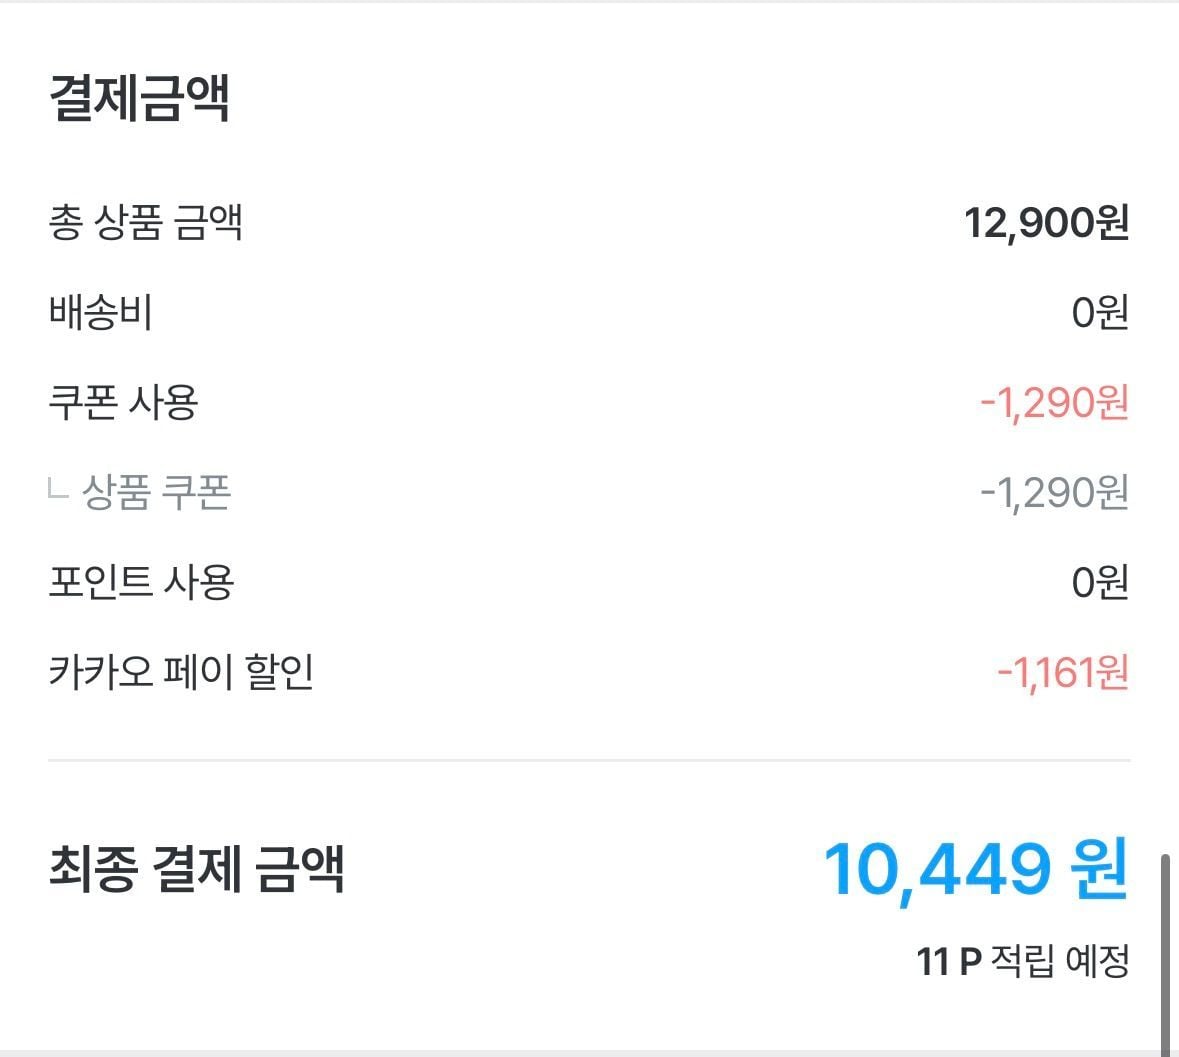Click the 0원 value beside 배송비

[x=1100, y=313]
